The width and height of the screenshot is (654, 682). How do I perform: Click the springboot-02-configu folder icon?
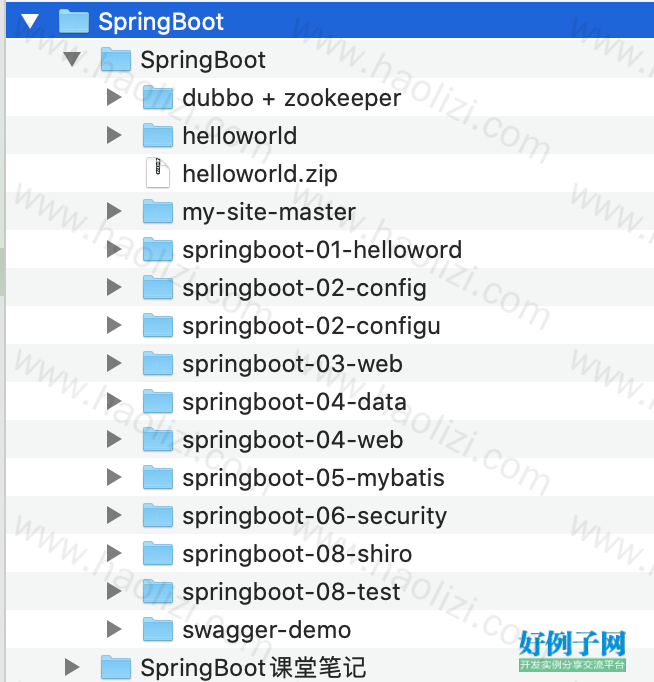tap(158, 325)
